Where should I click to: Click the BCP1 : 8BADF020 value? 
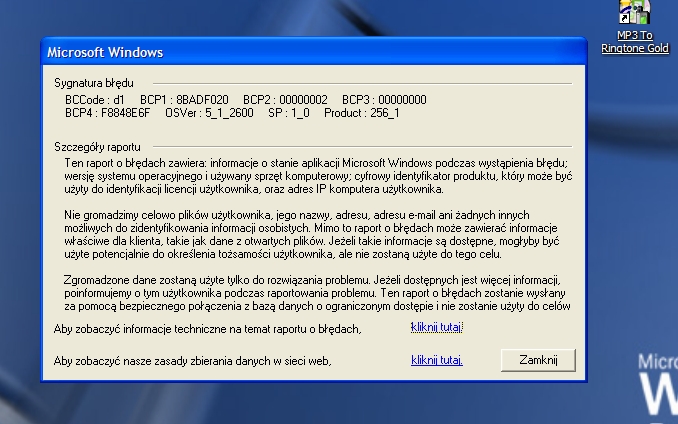[185, 100]
